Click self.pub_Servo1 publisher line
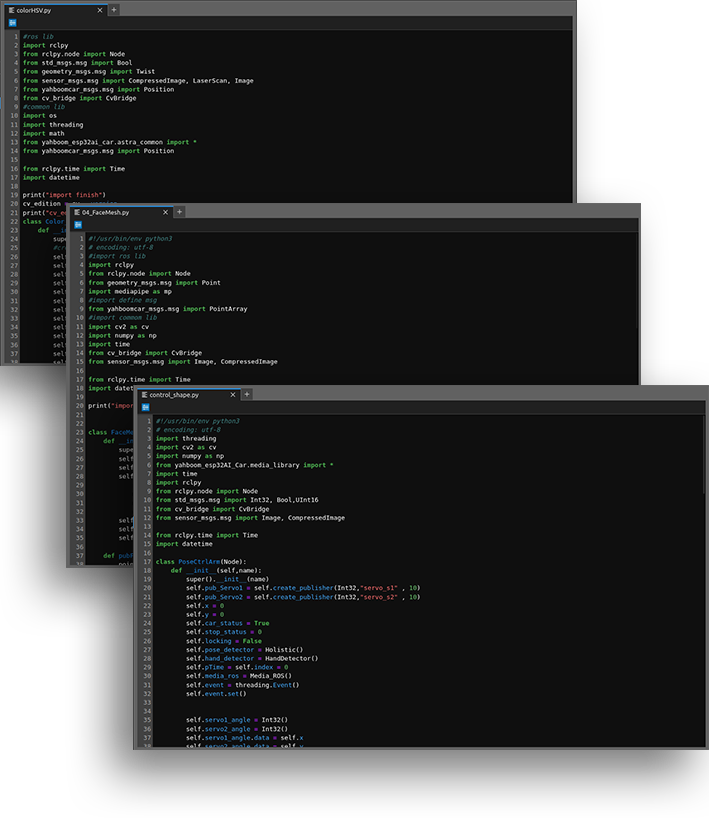Screen dimensions: 709x818 [303, 588]
